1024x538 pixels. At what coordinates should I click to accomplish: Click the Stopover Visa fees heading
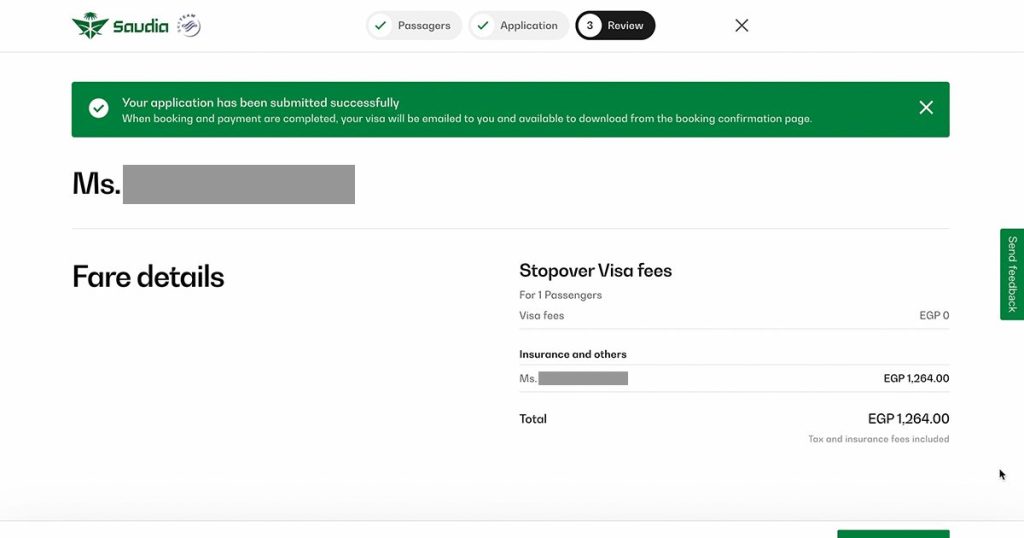tap(595, 271)
